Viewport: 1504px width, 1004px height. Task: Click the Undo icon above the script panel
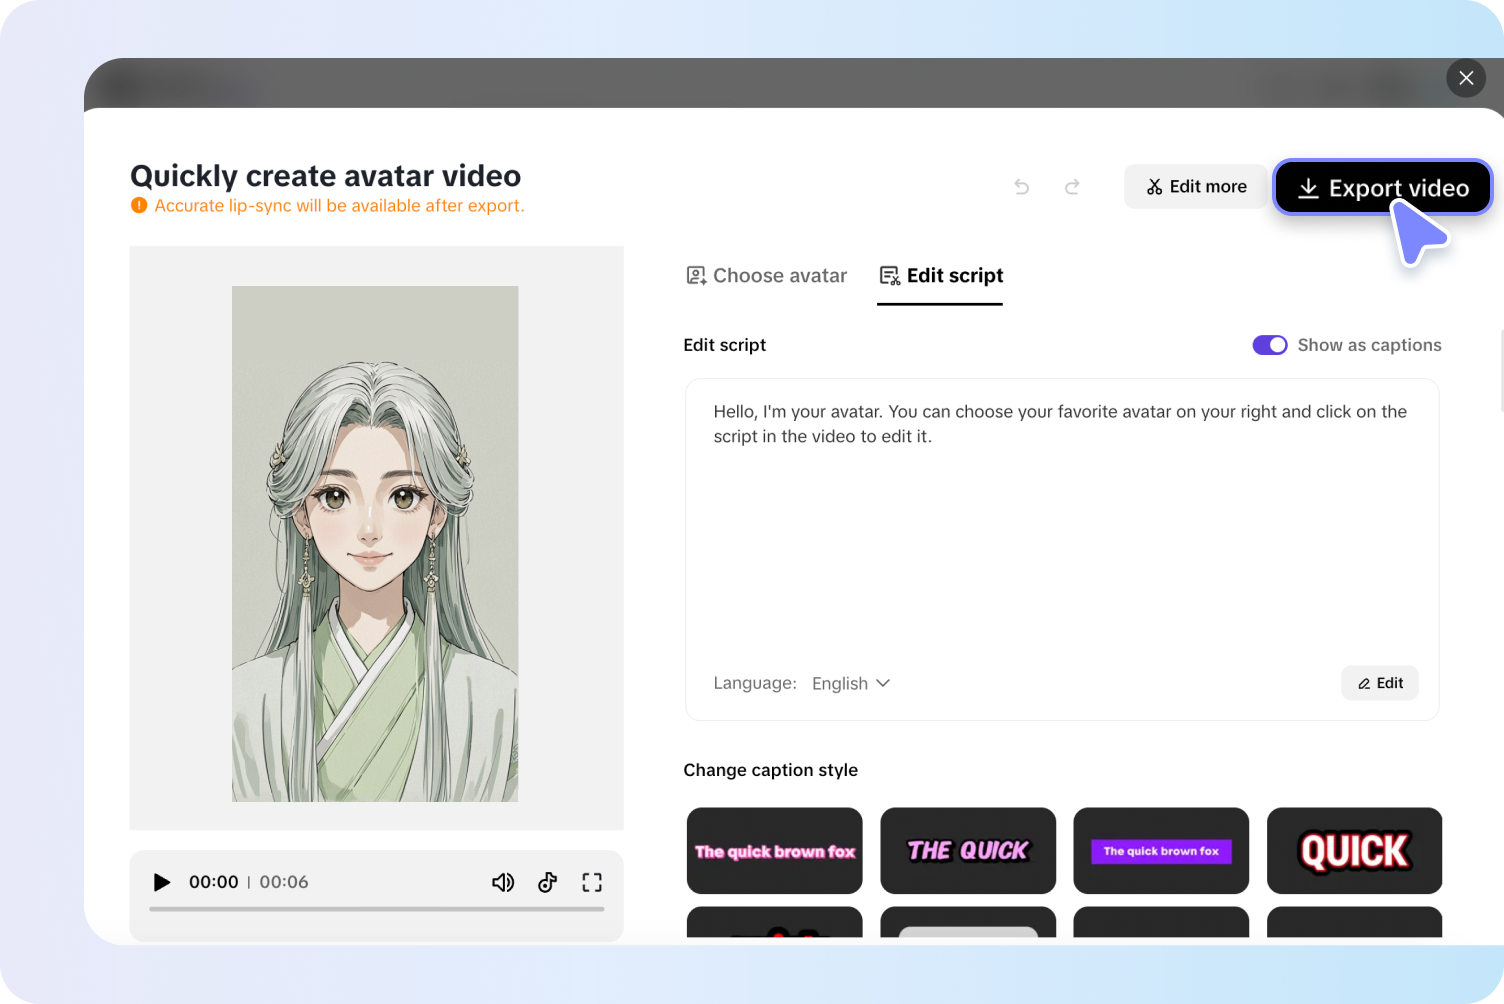pos(1021,186)
